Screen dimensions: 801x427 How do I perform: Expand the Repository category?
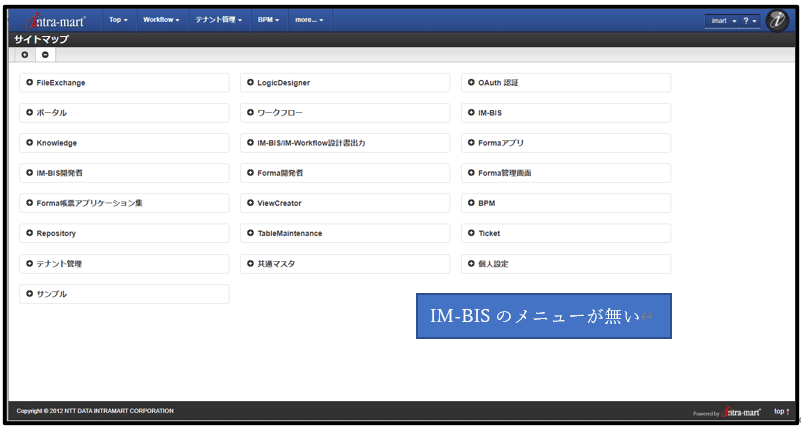pyautogui.click(x=124, y=233)
